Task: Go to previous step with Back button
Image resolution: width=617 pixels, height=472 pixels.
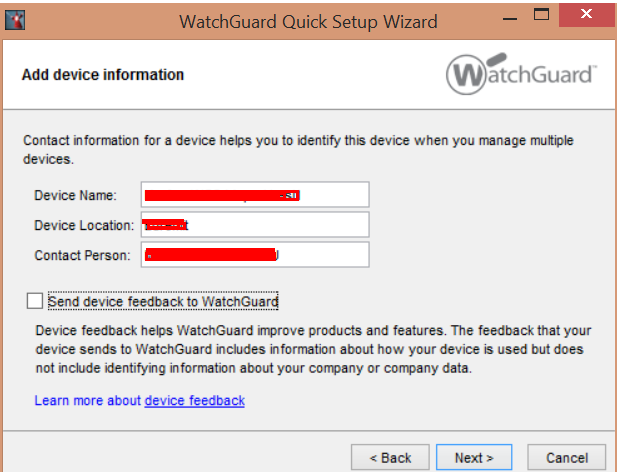Action: 390,458
